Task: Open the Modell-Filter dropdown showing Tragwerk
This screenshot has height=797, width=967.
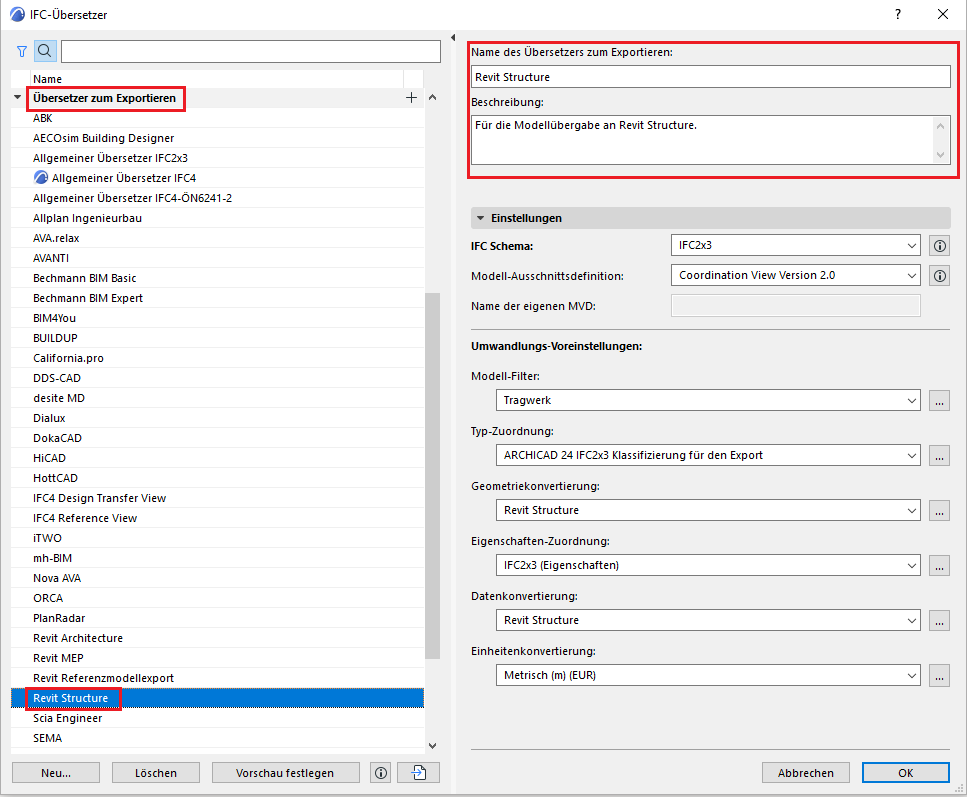Action: (707, 400)
